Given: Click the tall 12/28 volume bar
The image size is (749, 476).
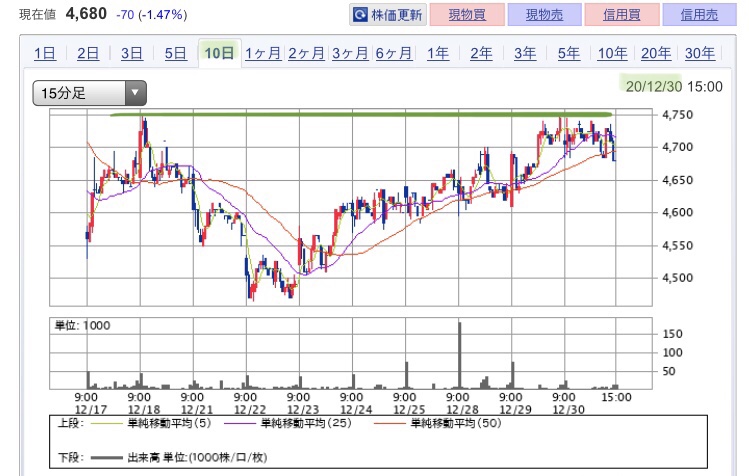Looking at the screenshot, I should tap(460, 355).
